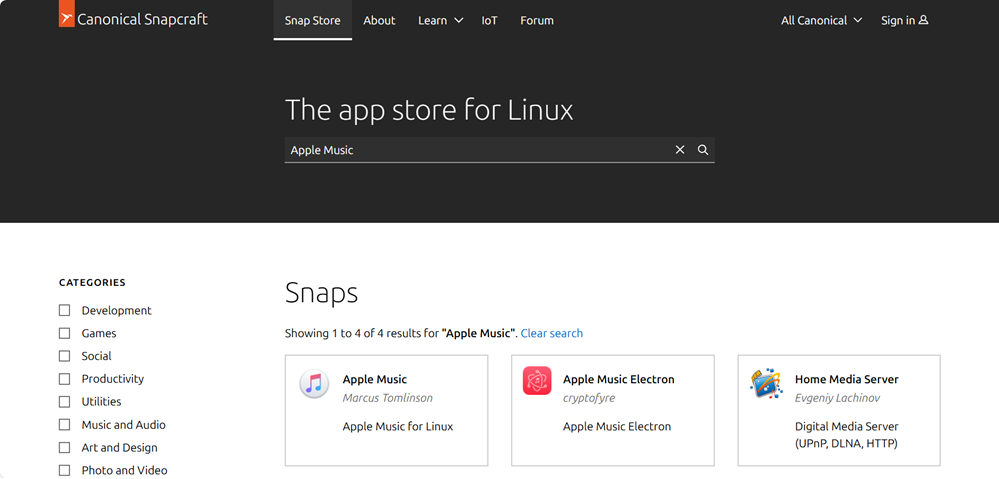Click the Apple Music app icon
The height and width of the screenshot is (479, 999).
[314, 384]
